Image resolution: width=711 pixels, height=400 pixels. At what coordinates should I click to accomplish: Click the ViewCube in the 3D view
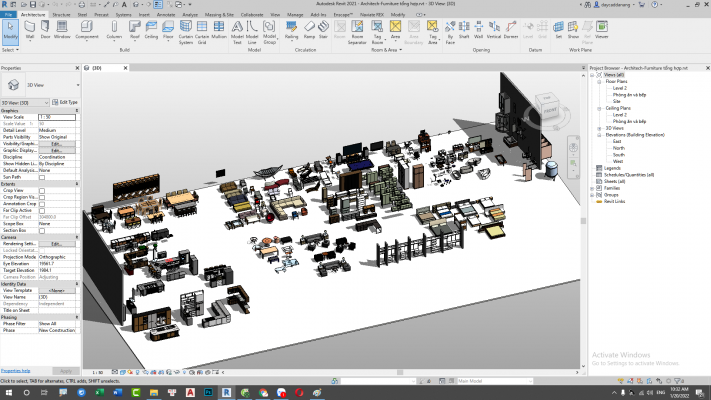(546, 104)
